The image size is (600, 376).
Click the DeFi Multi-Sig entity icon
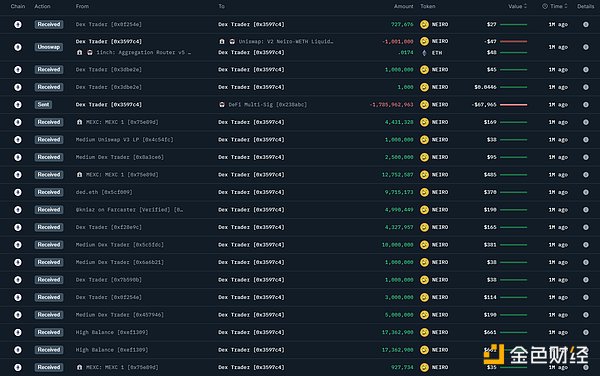click(x=222, y=104)
